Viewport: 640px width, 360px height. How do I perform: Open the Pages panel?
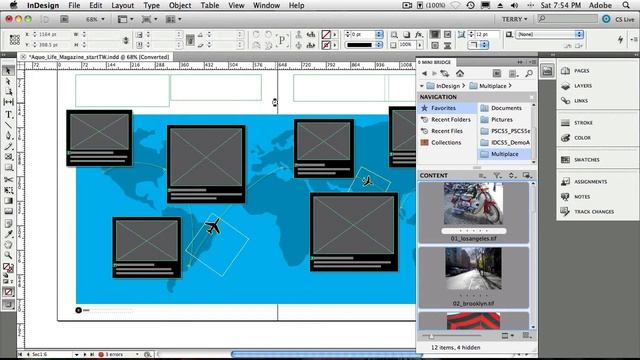pyautogui.click(x=576, y=71)
